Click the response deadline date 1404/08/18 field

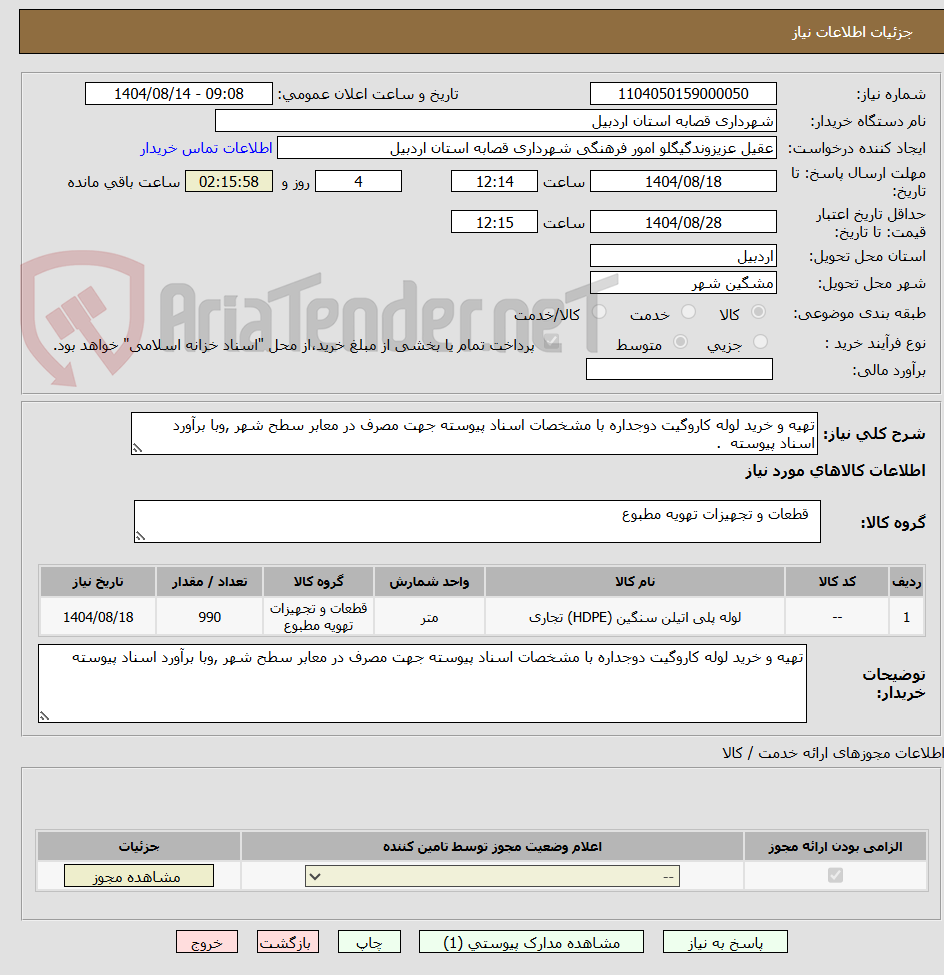click(683, 182)
